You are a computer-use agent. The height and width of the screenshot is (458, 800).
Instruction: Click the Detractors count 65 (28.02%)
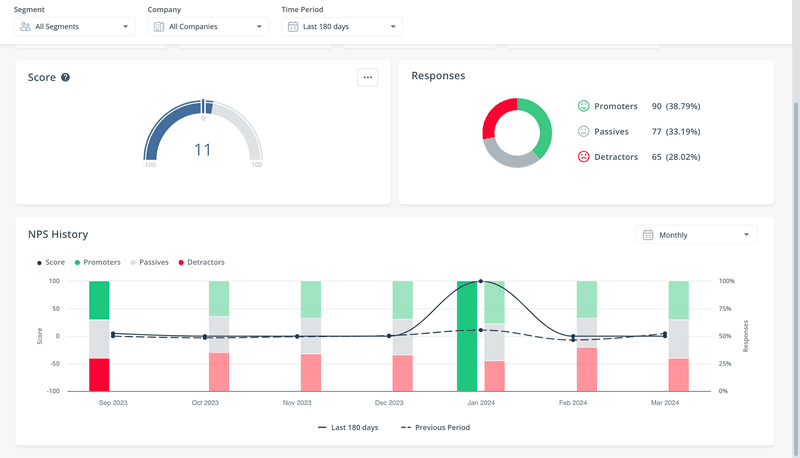[676, 157]
